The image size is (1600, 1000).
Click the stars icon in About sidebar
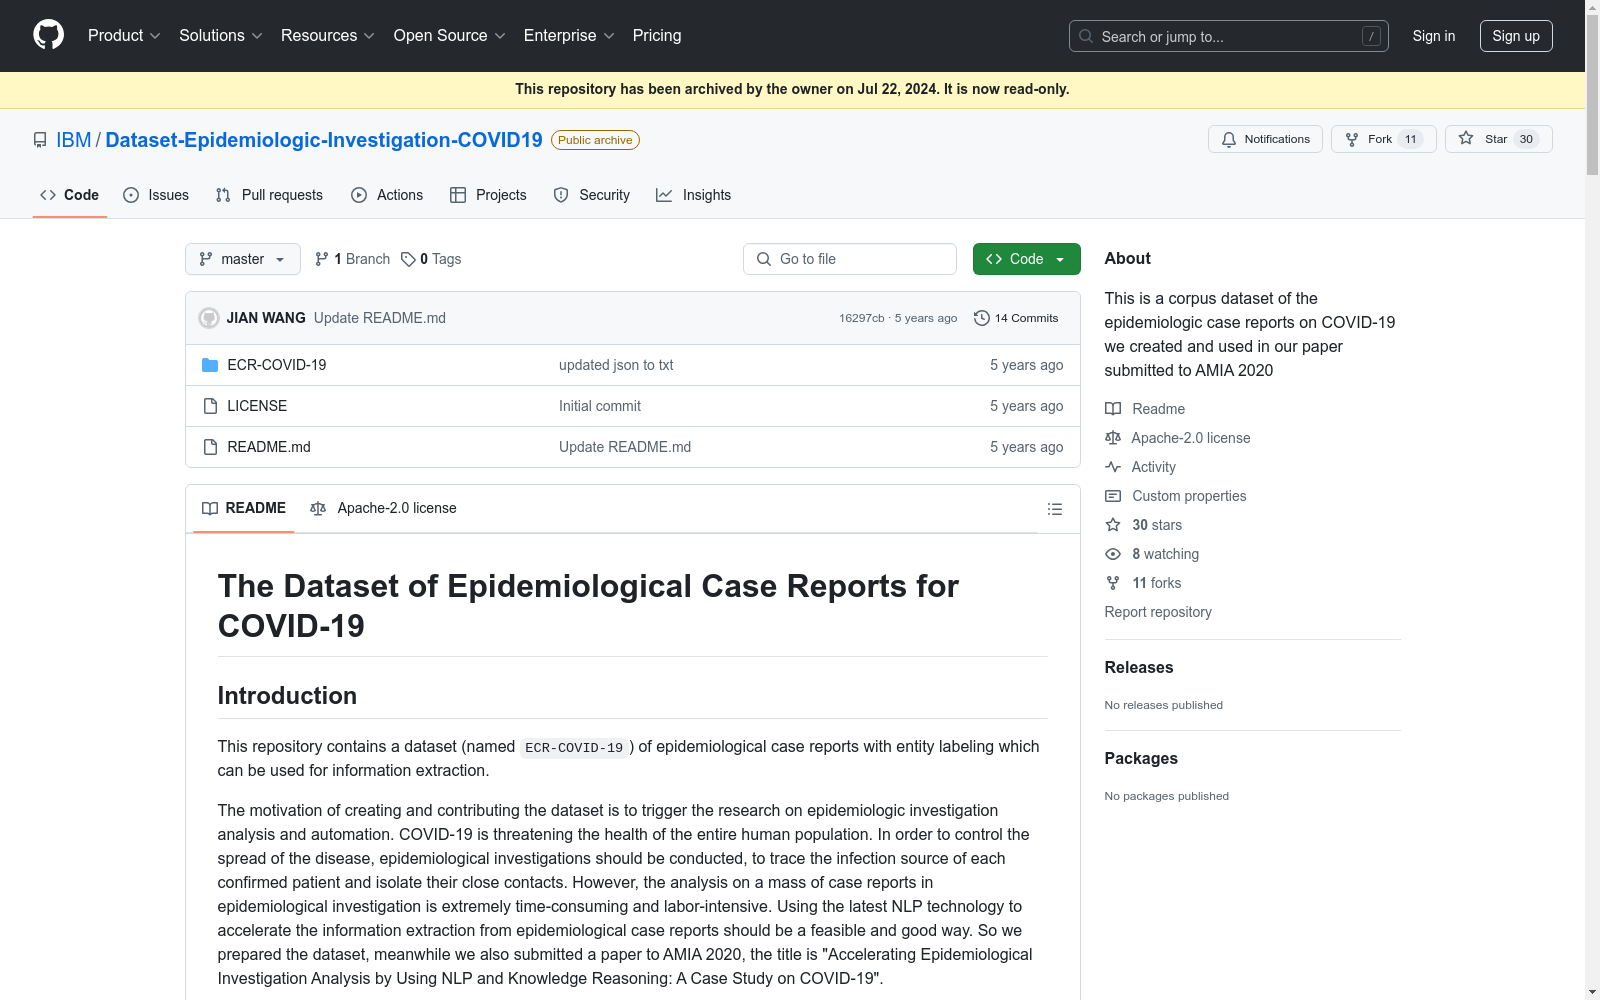(x=1113, y=525)
